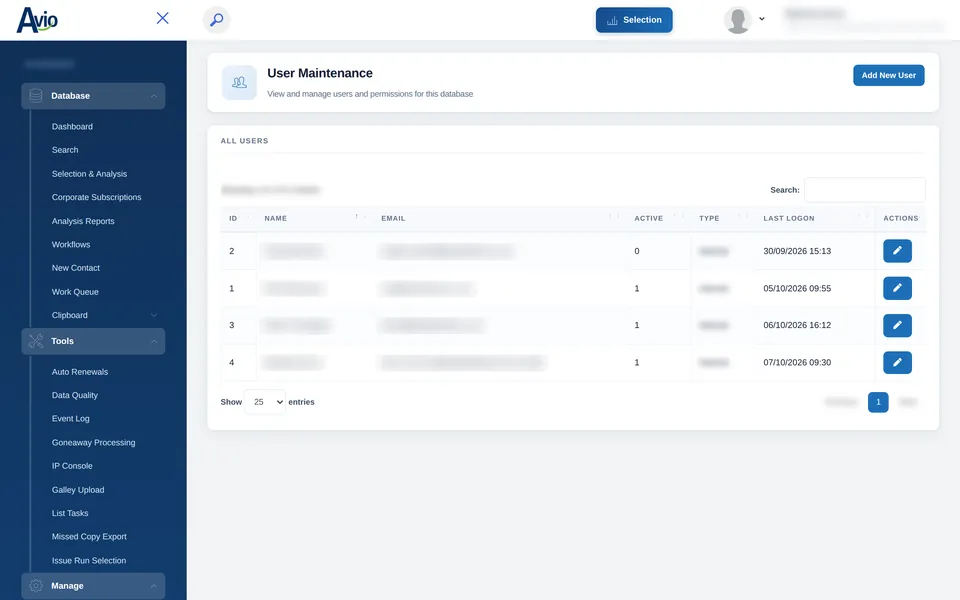This screenshot has width=960, height=600.
Task: Edit user with ID 1
Action: 897,288
